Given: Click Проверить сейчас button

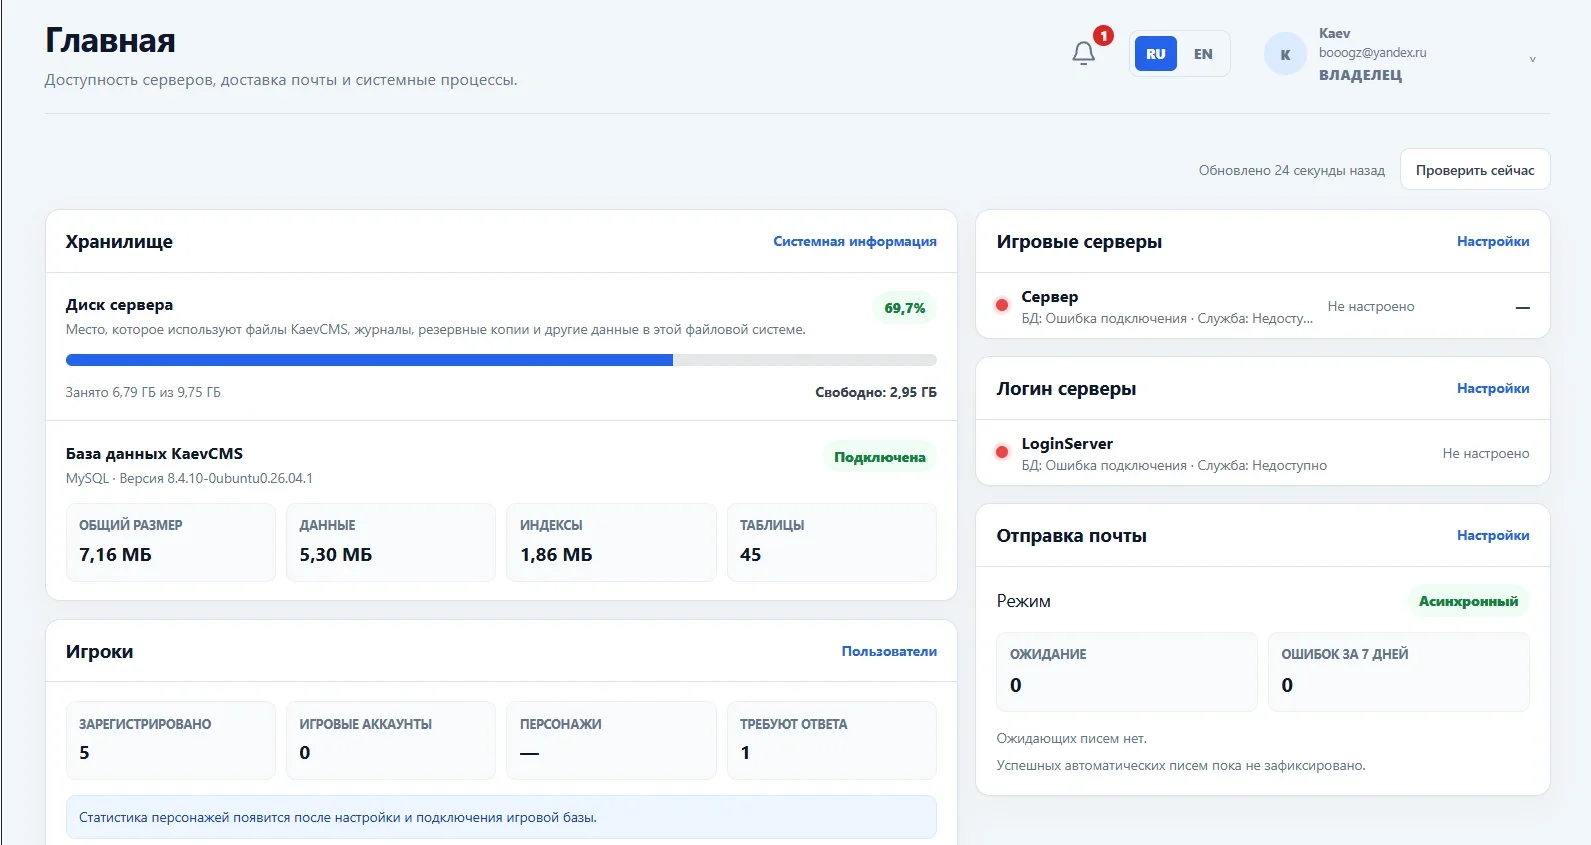Looking at the screenshot, I should [x=1475, y=169].
